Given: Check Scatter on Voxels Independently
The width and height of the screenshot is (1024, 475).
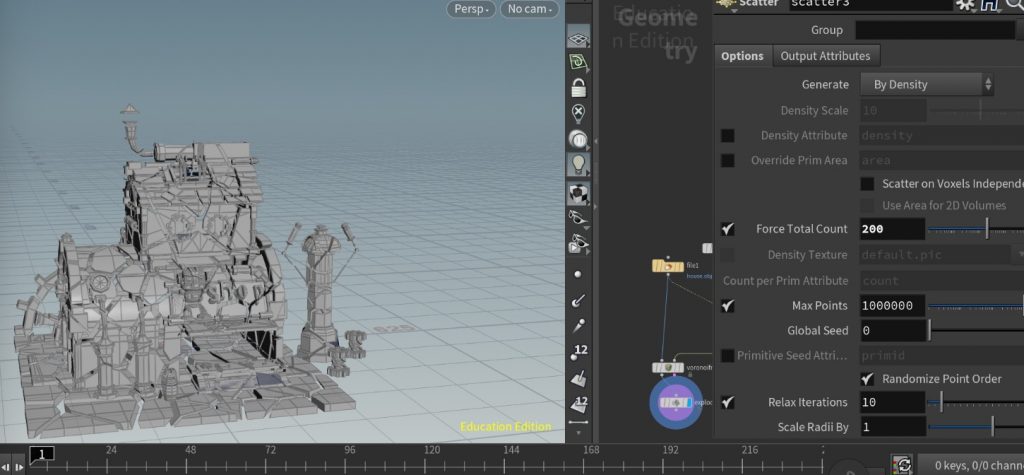Looking at the screenshot, I should pos(867,184).
